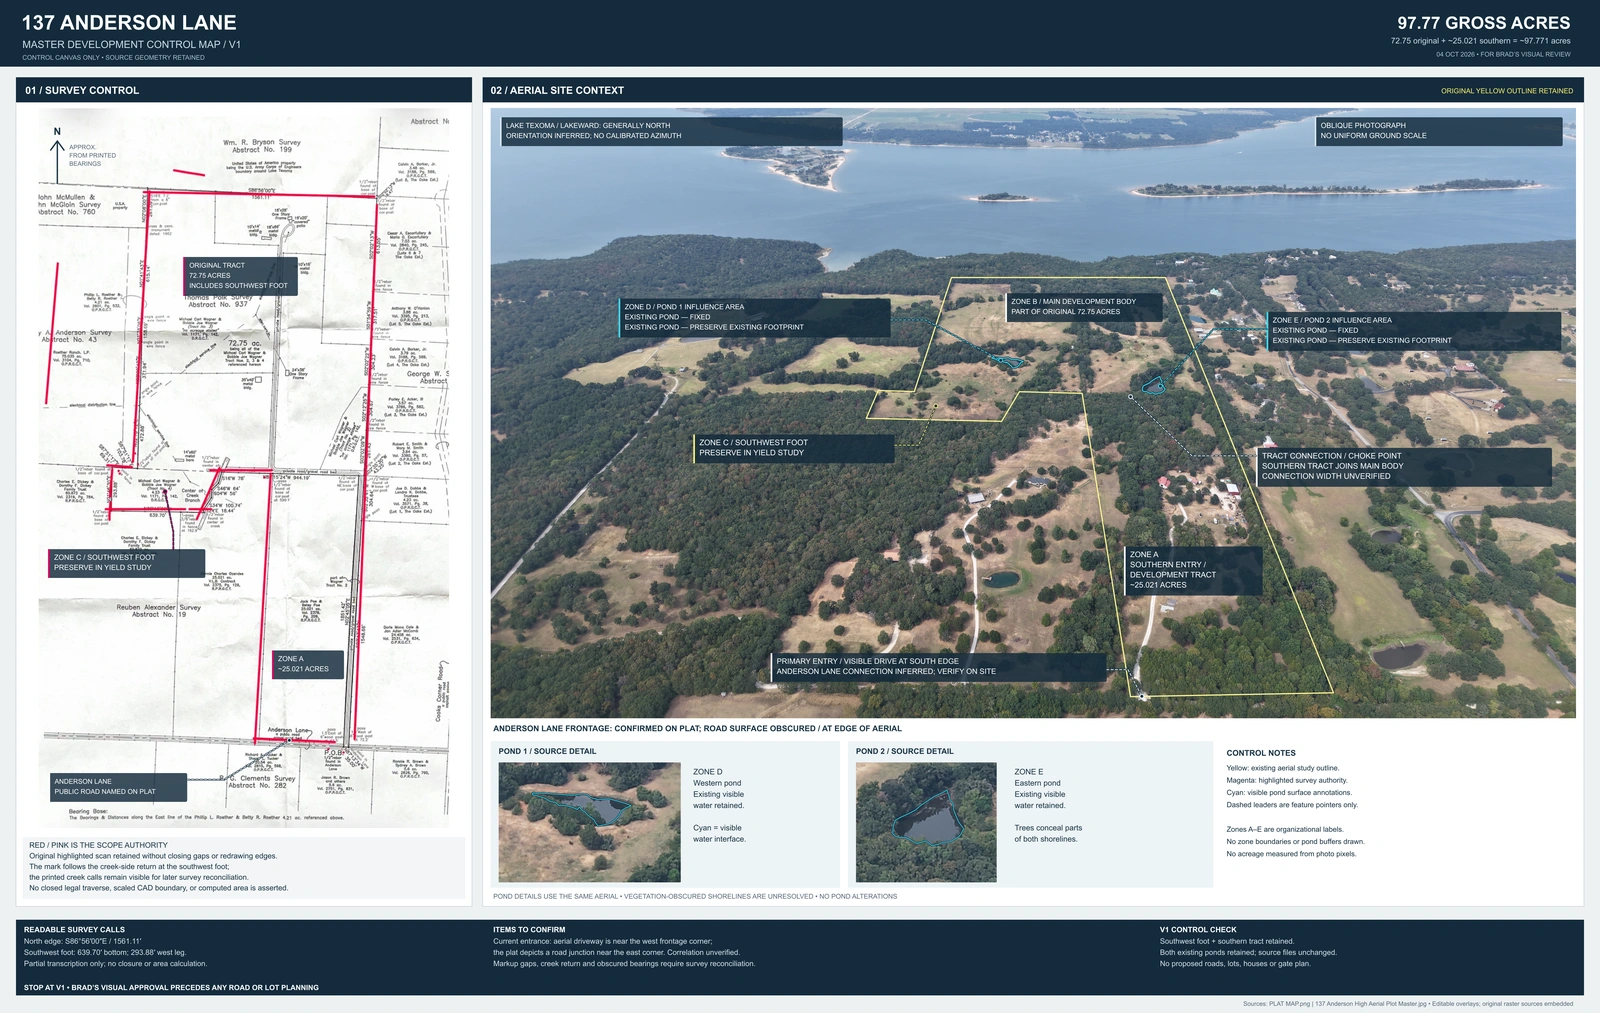Select the STOP AT V1 approval line
Screen dimensions: 1600x1013
click(171, 988)
